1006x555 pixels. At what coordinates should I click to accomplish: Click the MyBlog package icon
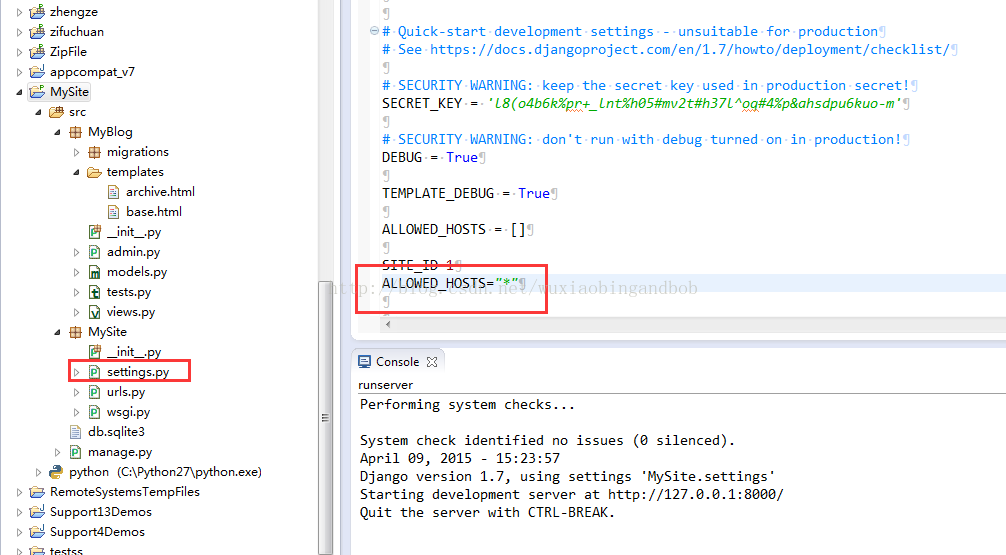pos(76,132)
